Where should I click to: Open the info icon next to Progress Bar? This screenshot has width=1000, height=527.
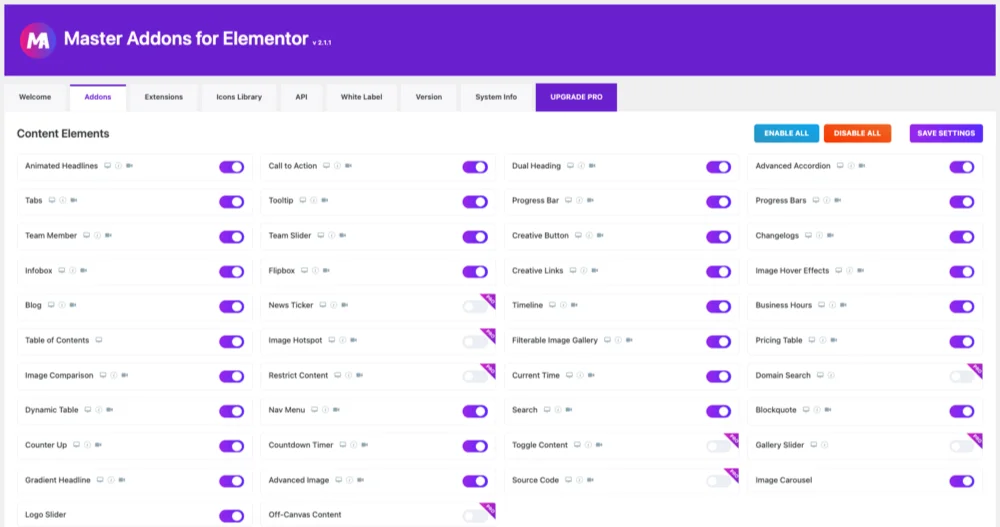click(x=580, y=200)
